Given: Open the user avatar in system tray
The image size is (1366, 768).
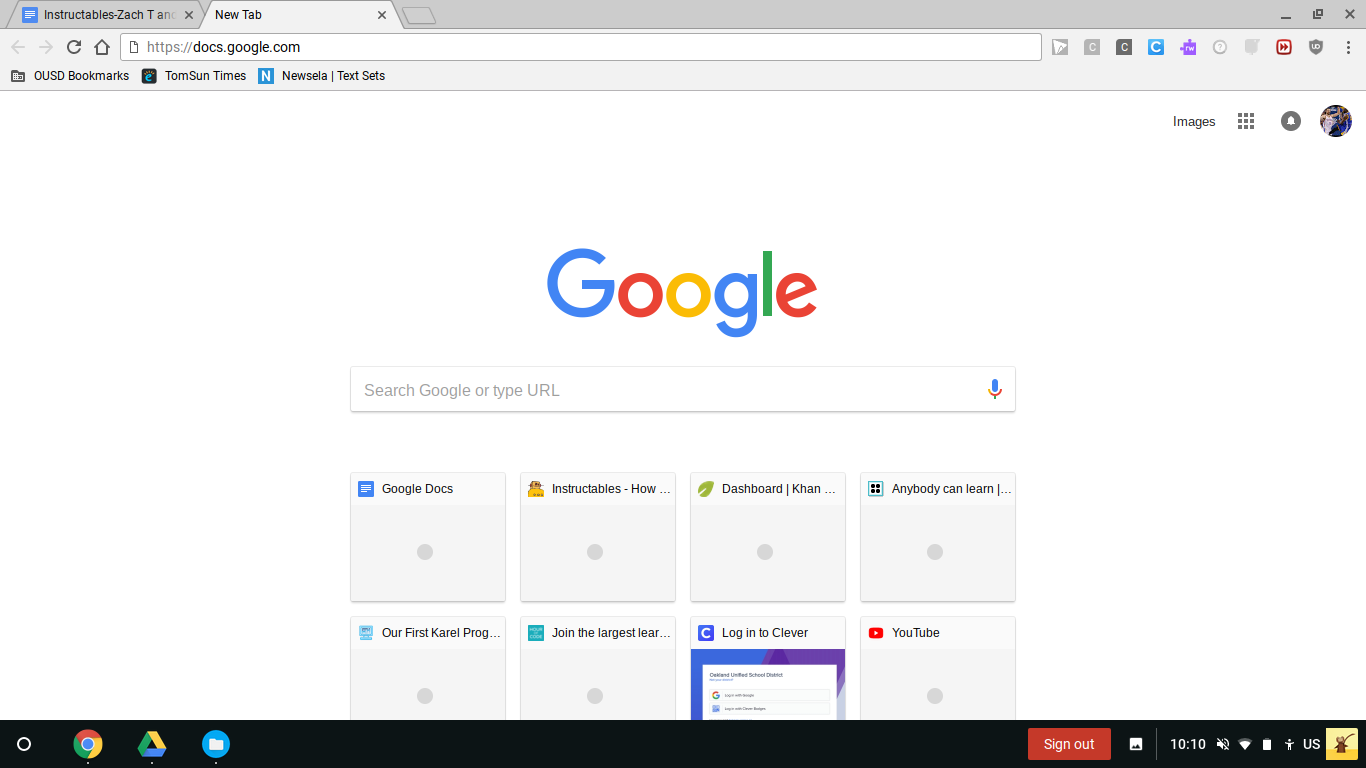Looking at the screenshot, I should [1342, 744].
